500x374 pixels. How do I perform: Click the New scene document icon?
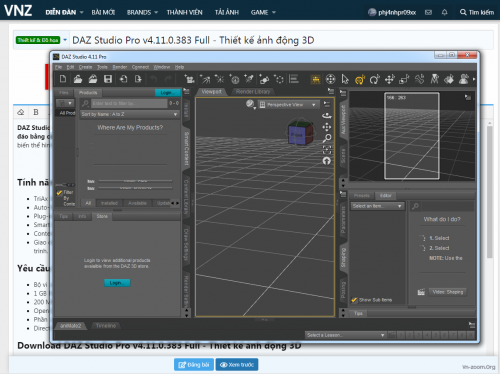click(x=63, y=79)
